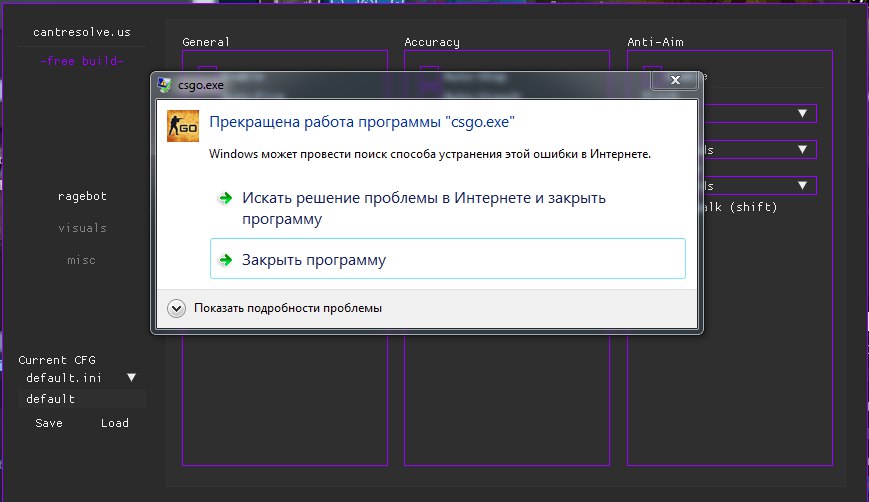The height and width of the screenshot is (502, 869).
Task: Click the '-free build-' label
Action: [81, 61]
